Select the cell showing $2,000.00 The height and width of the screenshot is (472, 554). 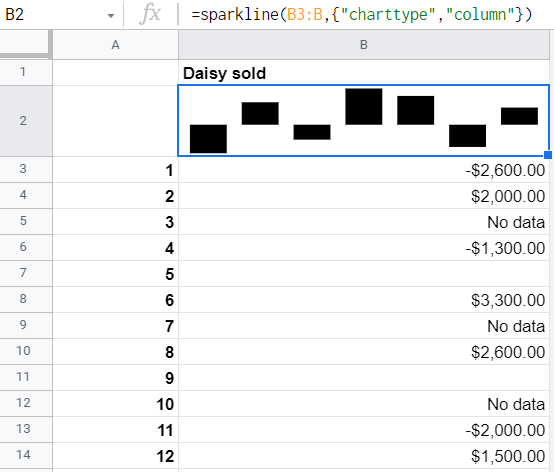(364, 196)
